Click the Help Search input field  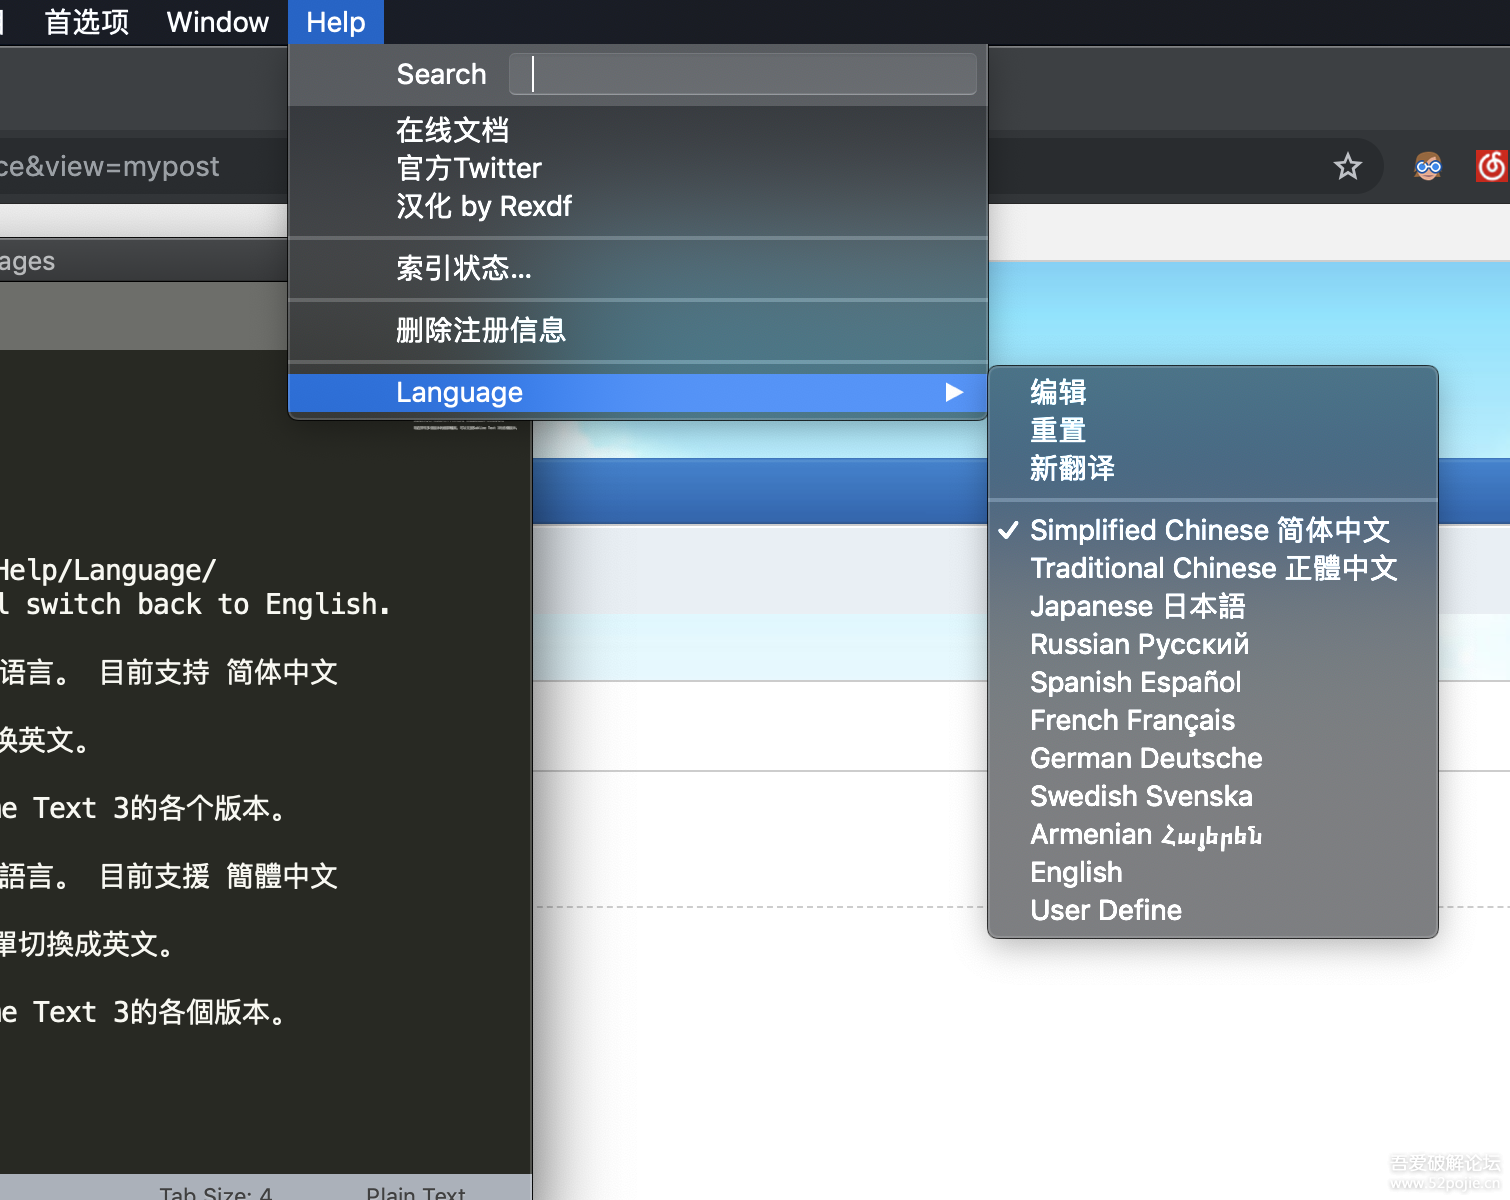point(742,74)
